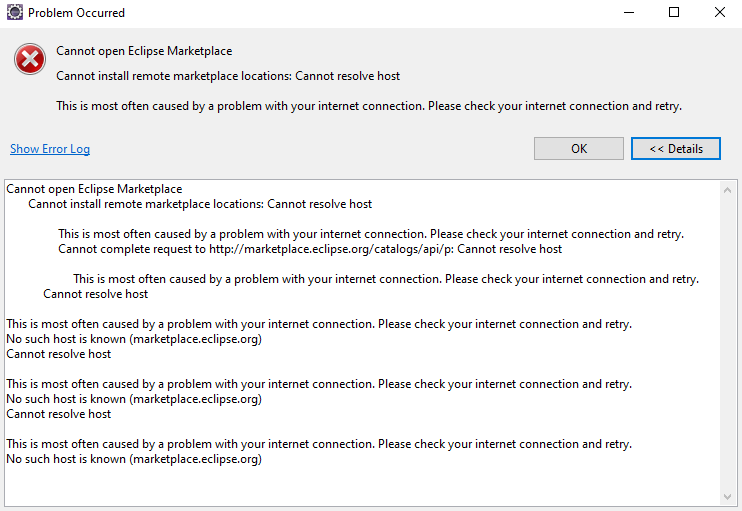The image size is (742, 511).
Task: Click header's internet connection advice above OK button
Action: 368,106
